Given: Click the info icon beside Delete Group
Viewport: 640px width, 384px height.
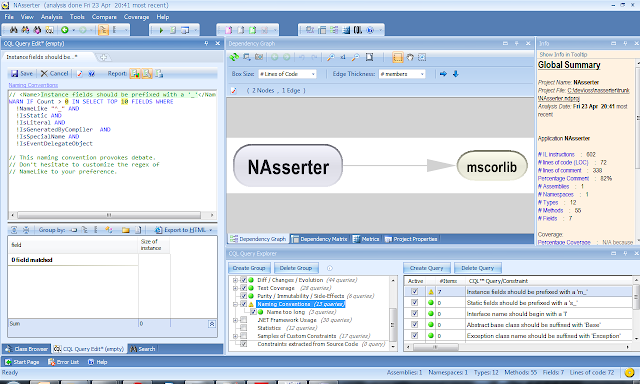Looking at the screenshot, I should point(330,268).
